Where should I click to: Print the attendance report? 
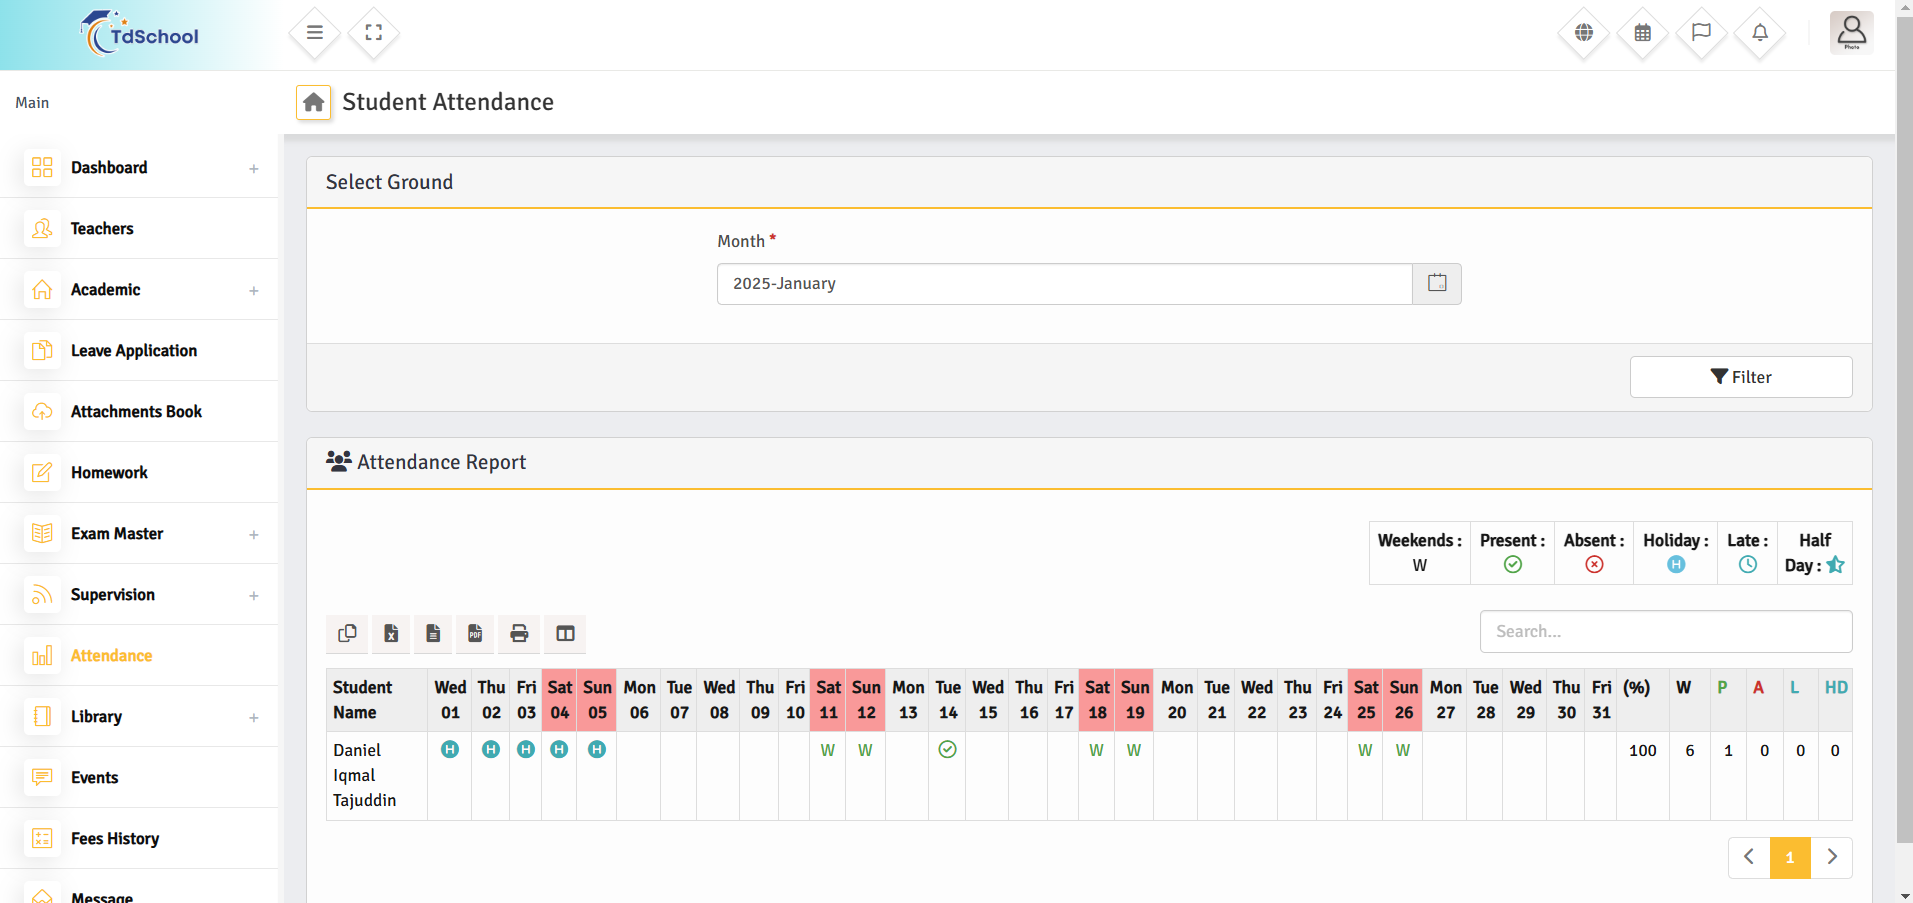point(519,634)
